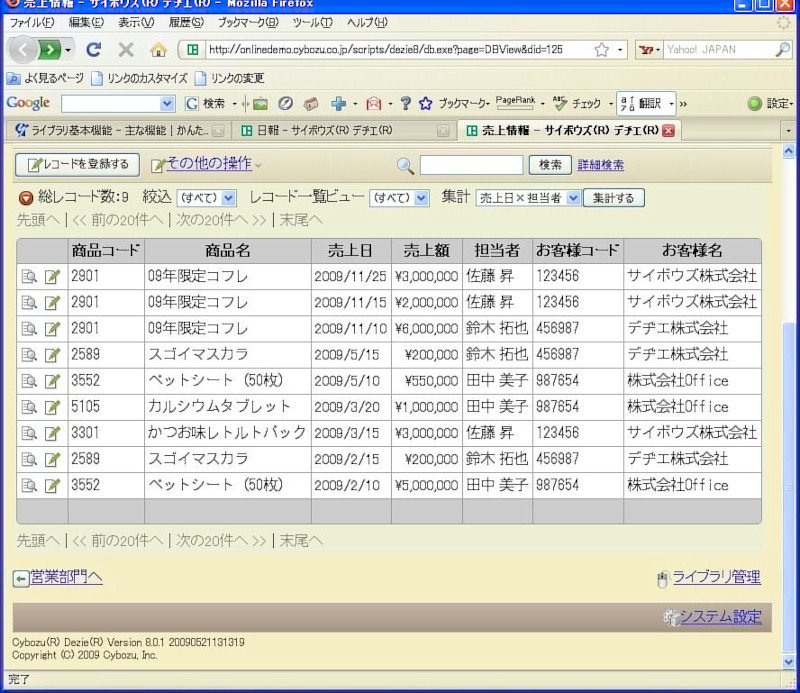The height and width of the screenshot is (693, 800).
Task: Open the ブックマーク menu
Action: point(248,22)
